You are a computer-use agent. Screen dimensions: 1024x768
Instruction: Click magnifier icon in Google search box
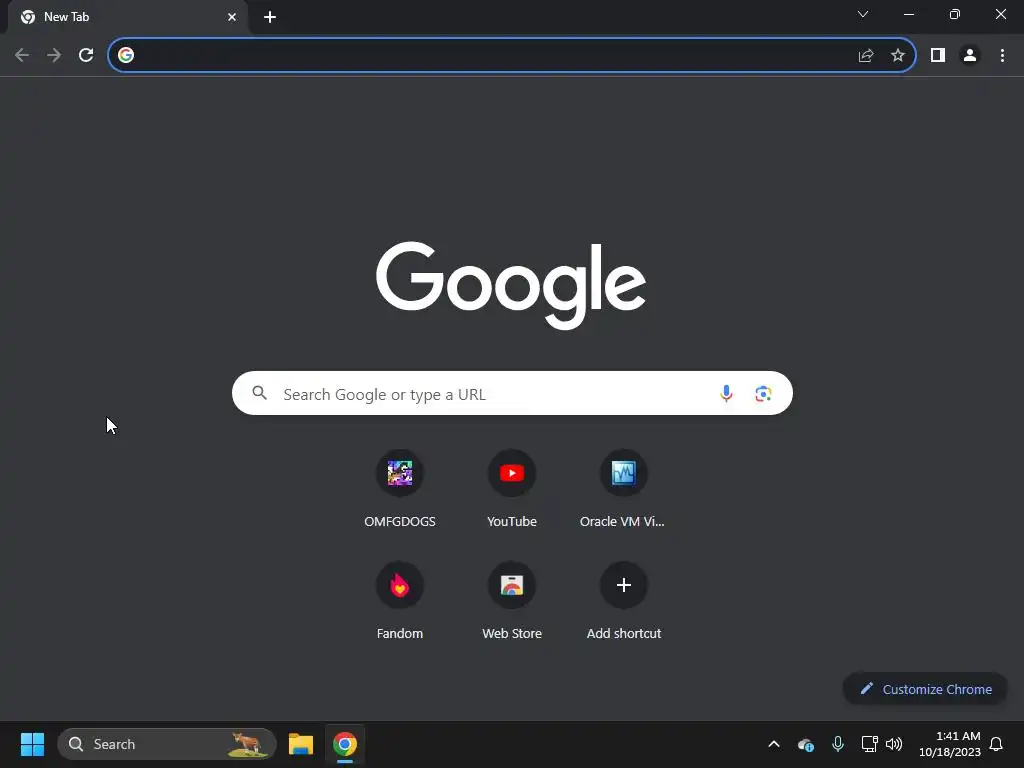260,393
